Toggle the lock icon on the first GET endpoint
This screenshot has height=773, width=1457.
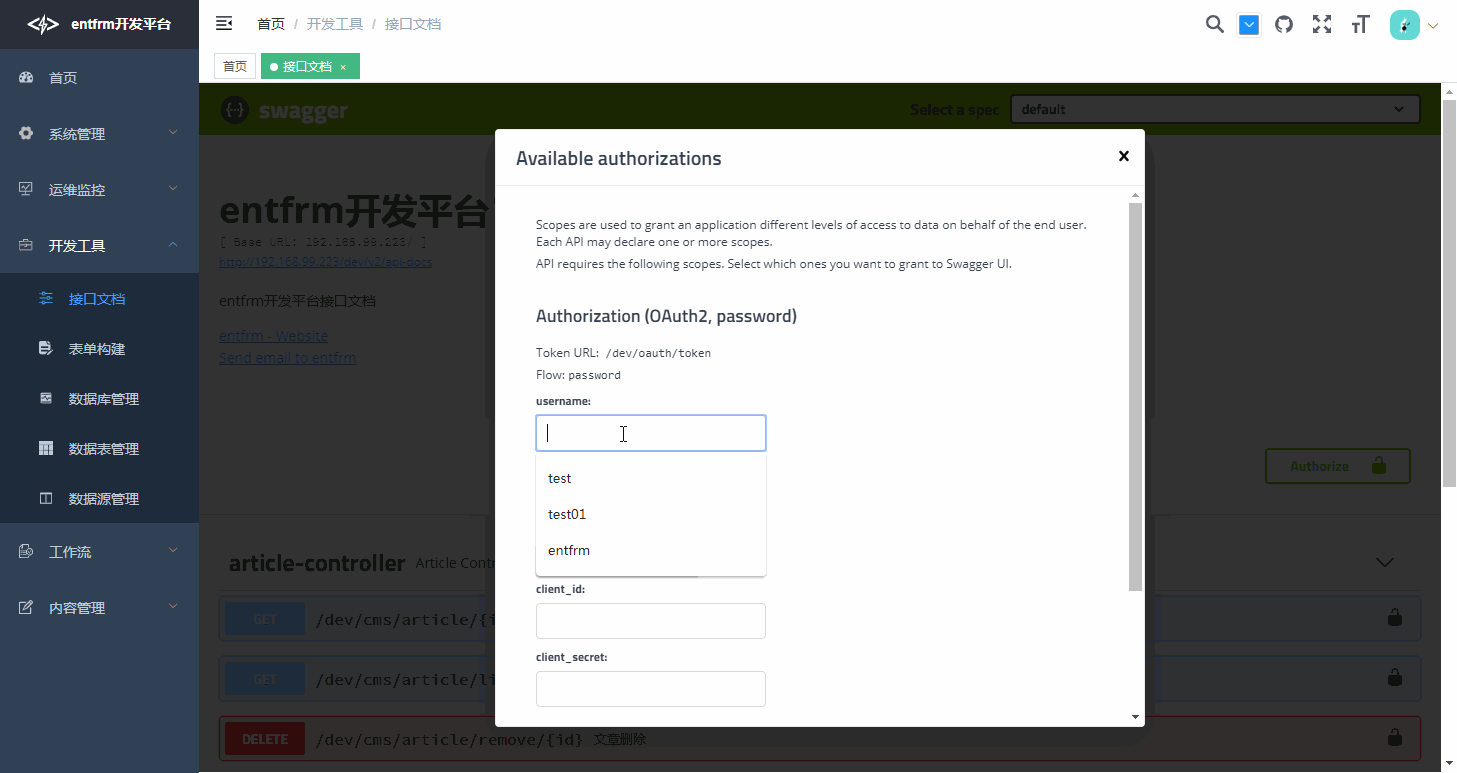coord(1394,618)
